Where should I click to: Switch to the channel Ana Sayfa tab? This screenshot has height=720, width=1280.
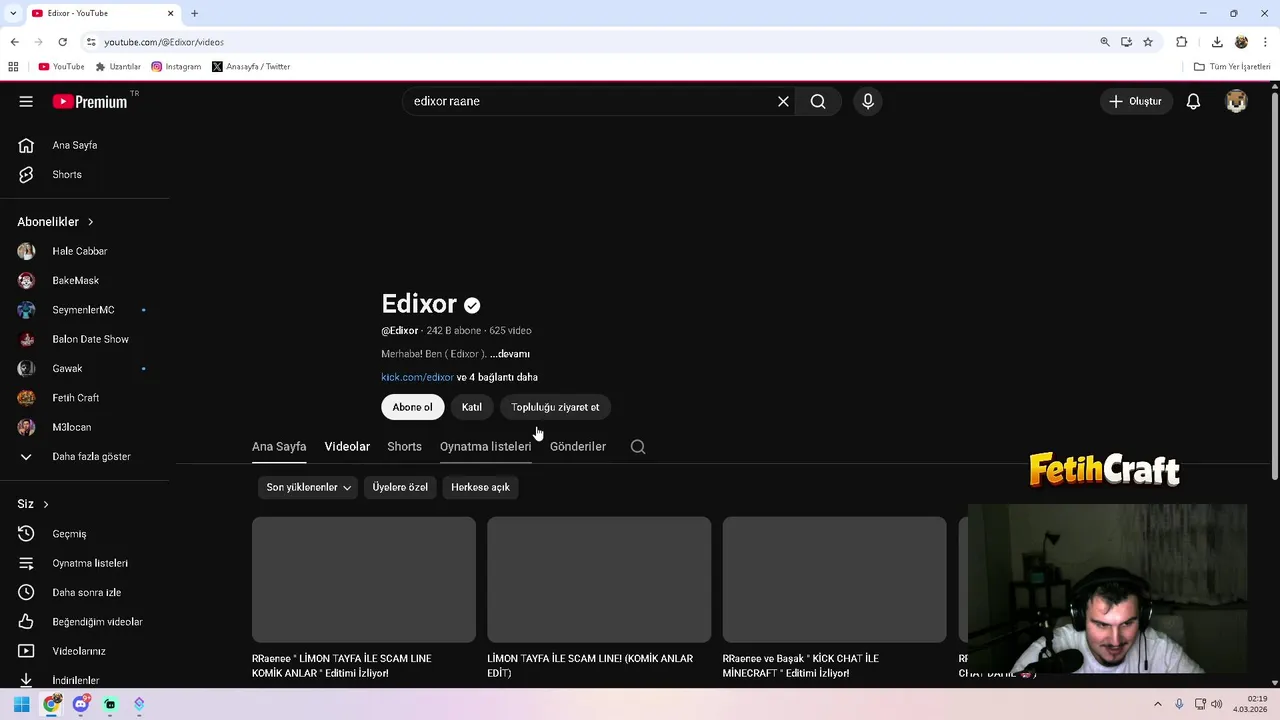(x=279, y=446)
